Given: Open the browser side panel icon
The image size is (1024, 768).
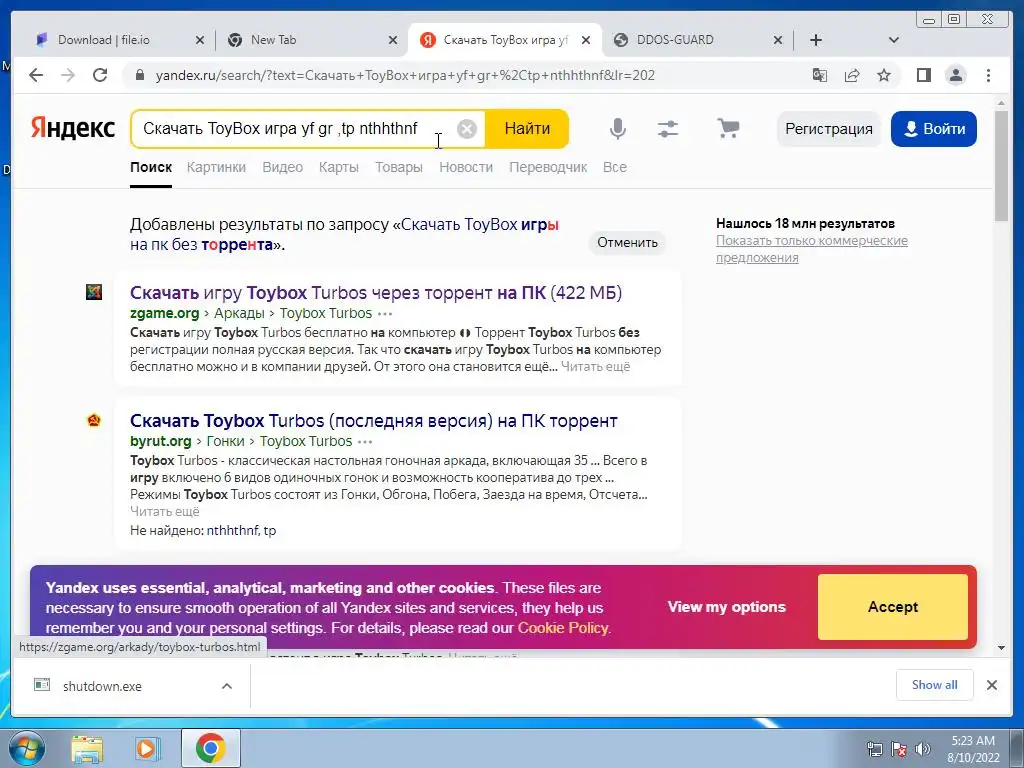Looking at the screenshot, I should (923, 75).
